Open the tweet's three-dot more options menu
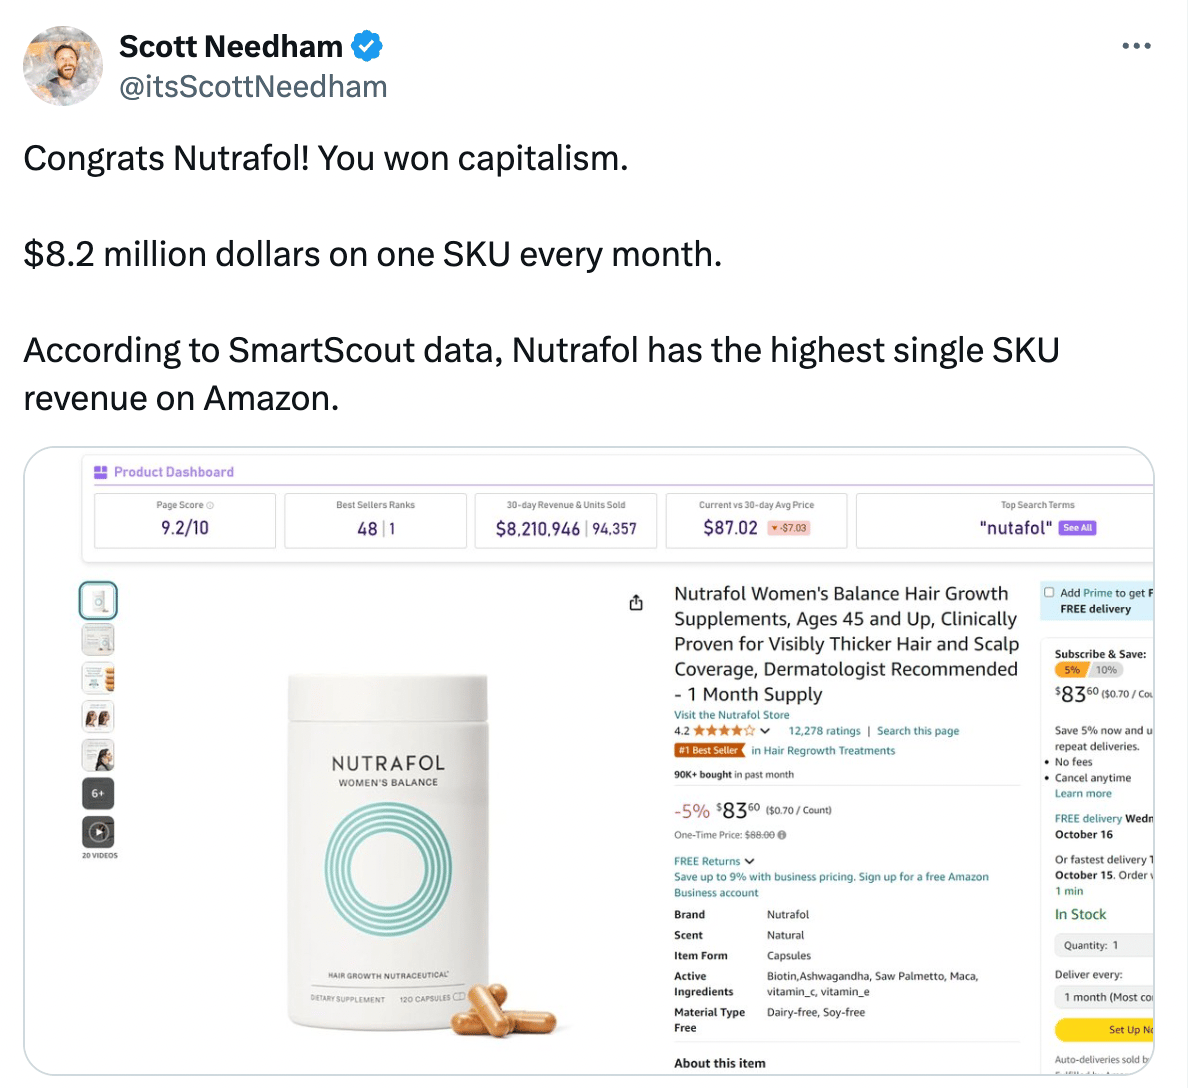This screenshot has width=1188, height=1088. [x=1136, y=46]
